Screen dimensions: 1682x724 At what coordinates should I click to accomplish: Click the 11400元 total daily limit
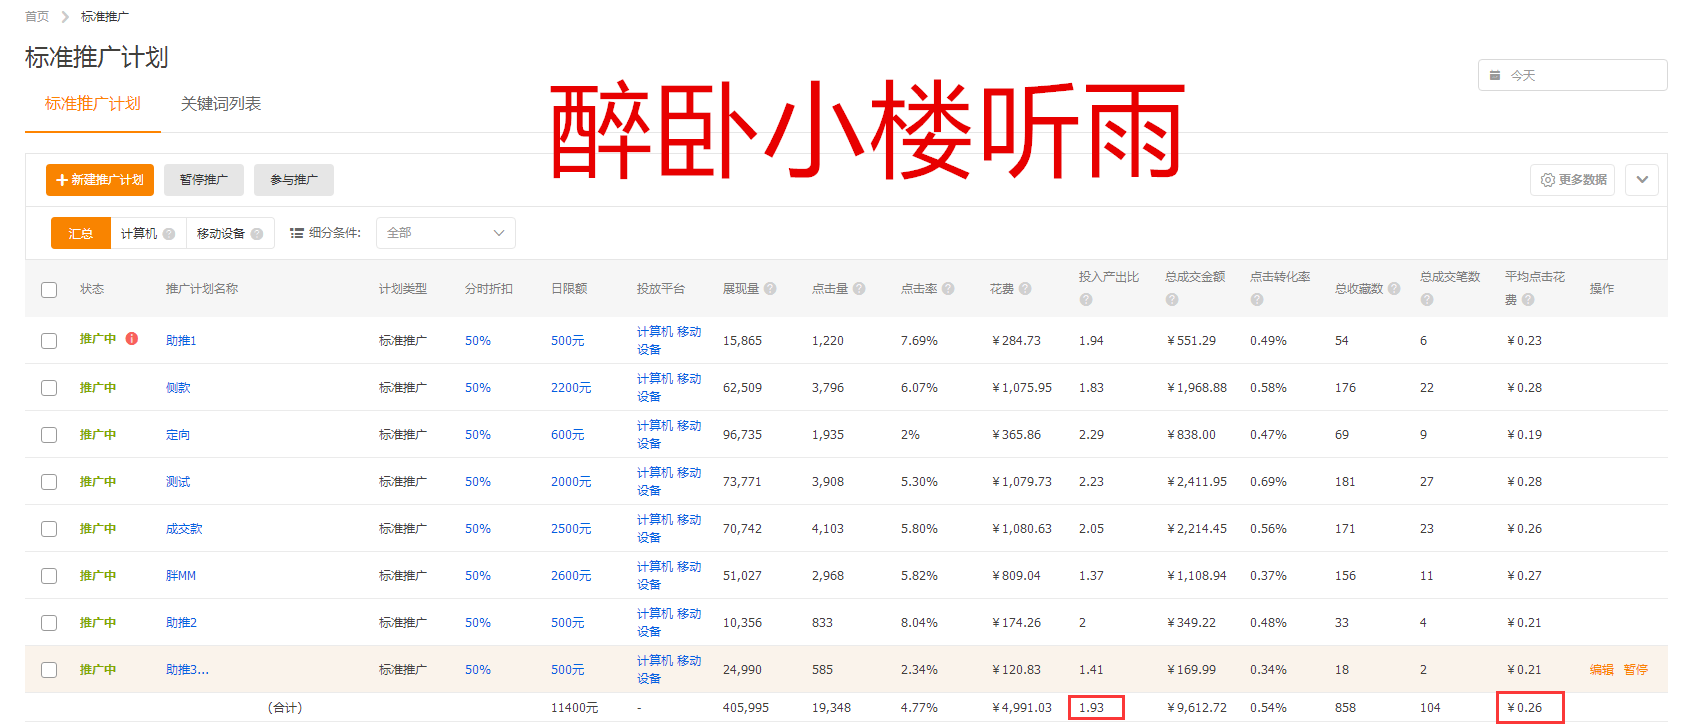(x=574, y=708)
